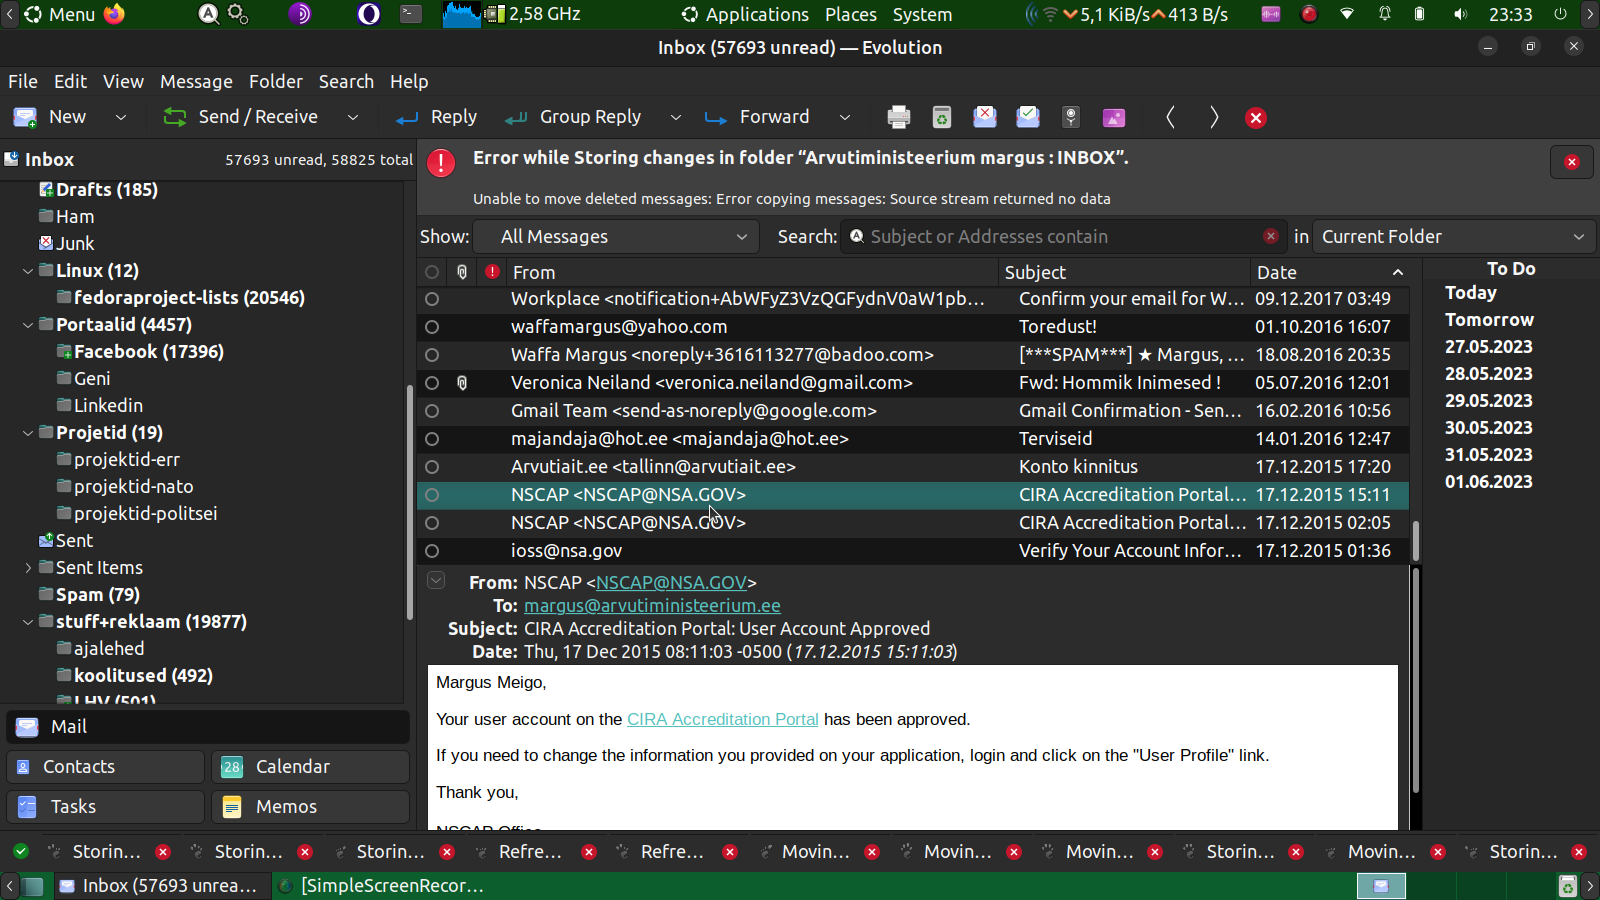Image resolution: width=1600 pixels, height=900 pixels.
Task: Toggle read status of majandaja@hot.ee message
Action: point(432,439)
